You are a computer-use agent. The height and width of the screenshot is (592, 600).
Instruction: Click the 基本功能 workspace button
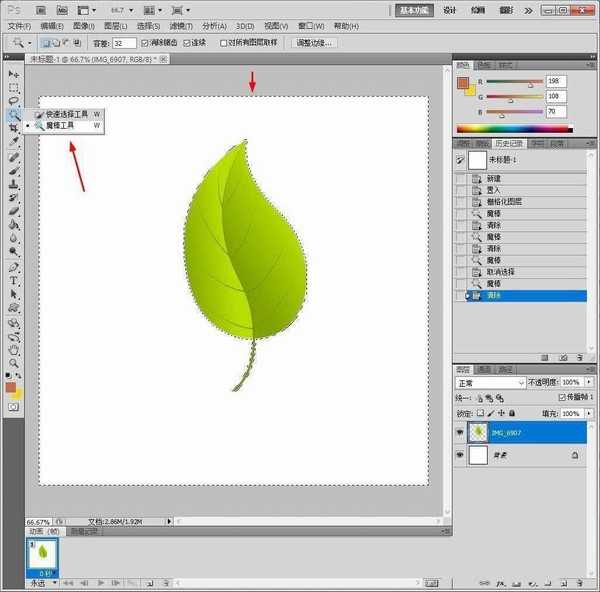pyautogui.click(x=414, y=10)
